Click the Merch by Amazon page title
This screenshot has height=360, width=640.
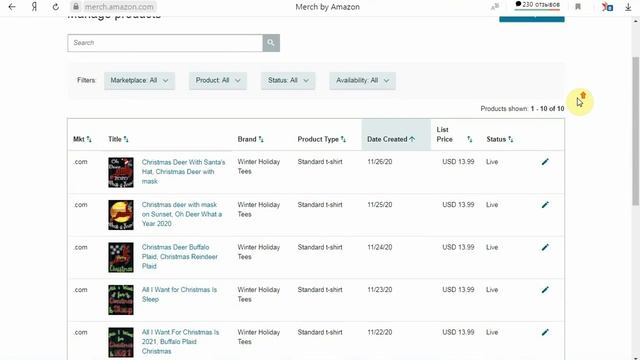pyautogui.click(x=327, y=7)
